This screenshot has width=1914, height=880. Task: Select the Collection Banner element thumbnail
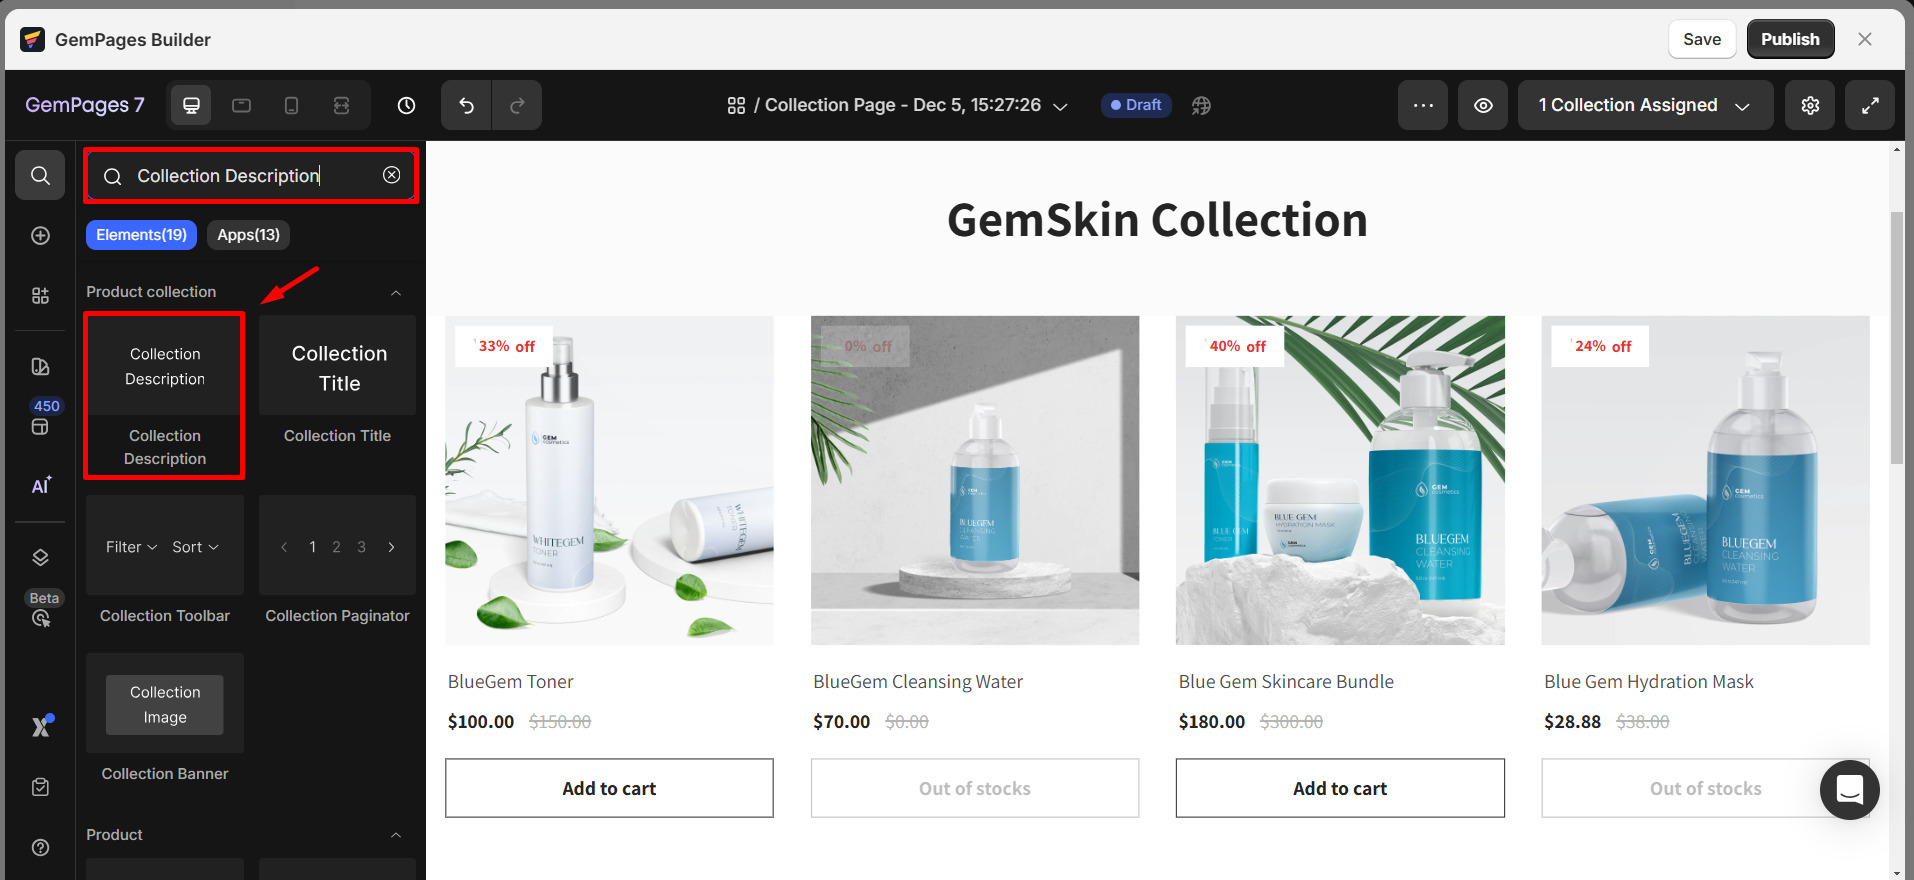pyautogui.click(x=165, y=704)
